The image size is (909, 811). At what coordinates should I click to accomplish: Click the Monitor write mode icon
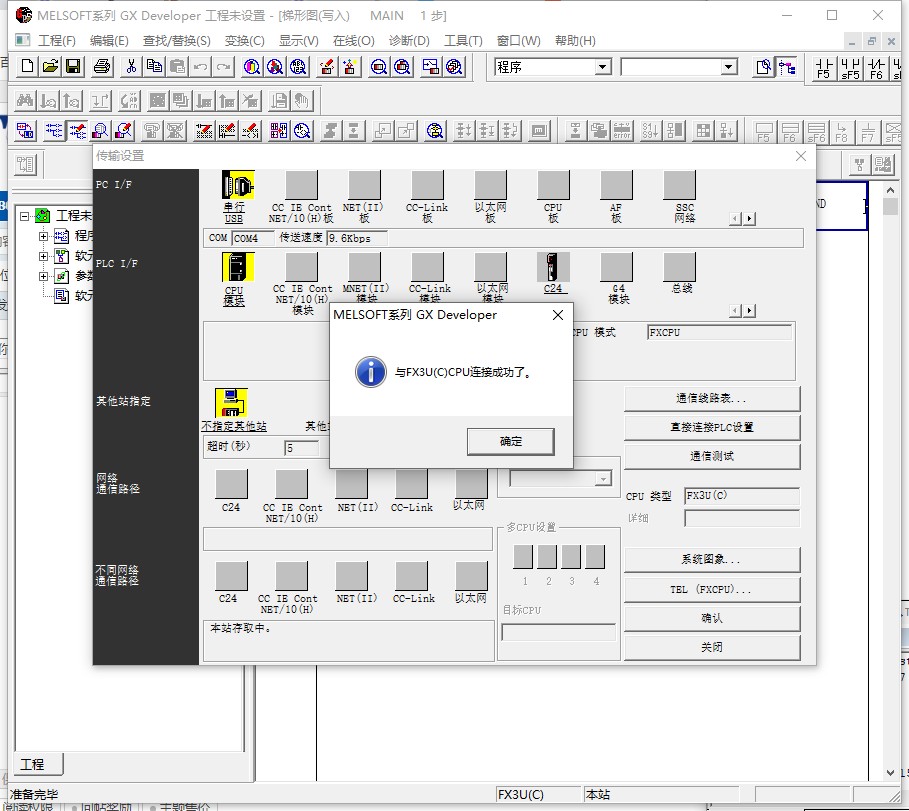(x=123, y=130)
